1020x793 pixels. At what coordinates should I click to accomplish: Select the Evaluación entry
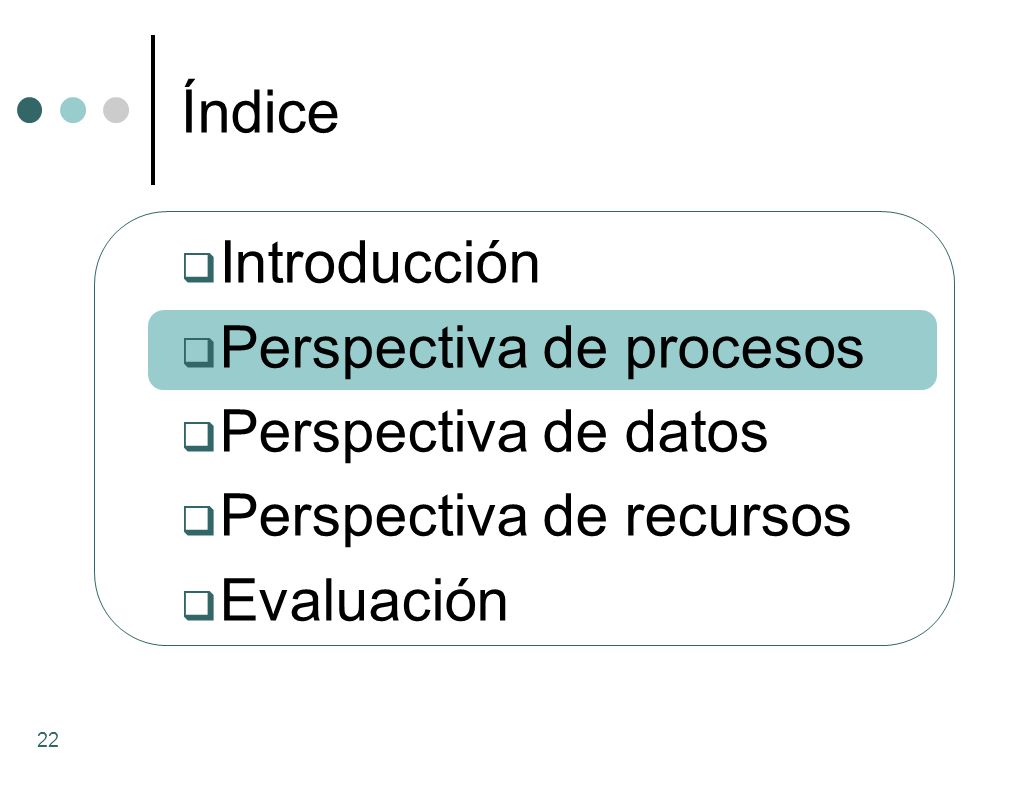coord(364,600)
